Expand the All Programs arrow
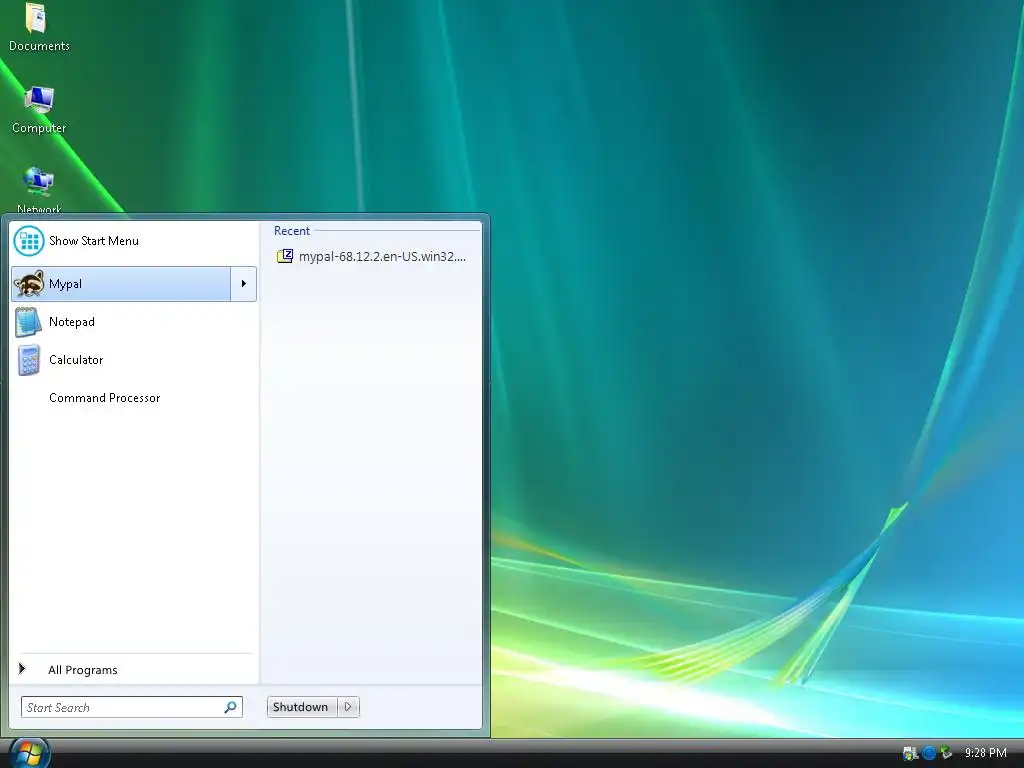 (22, 669)
